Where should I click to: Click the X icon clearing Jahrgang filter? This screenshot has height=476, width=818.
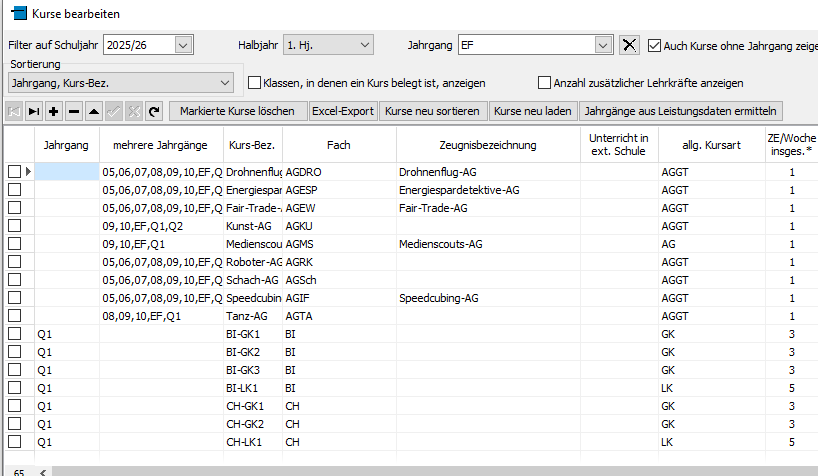[x=629, y=45]
